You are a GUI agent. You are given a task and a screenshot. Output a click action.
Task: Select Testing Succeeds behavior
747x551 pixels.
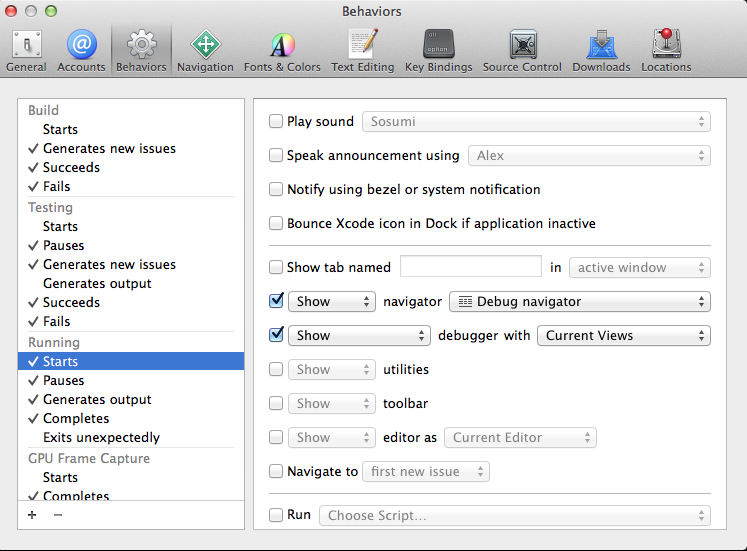(131, 302)
